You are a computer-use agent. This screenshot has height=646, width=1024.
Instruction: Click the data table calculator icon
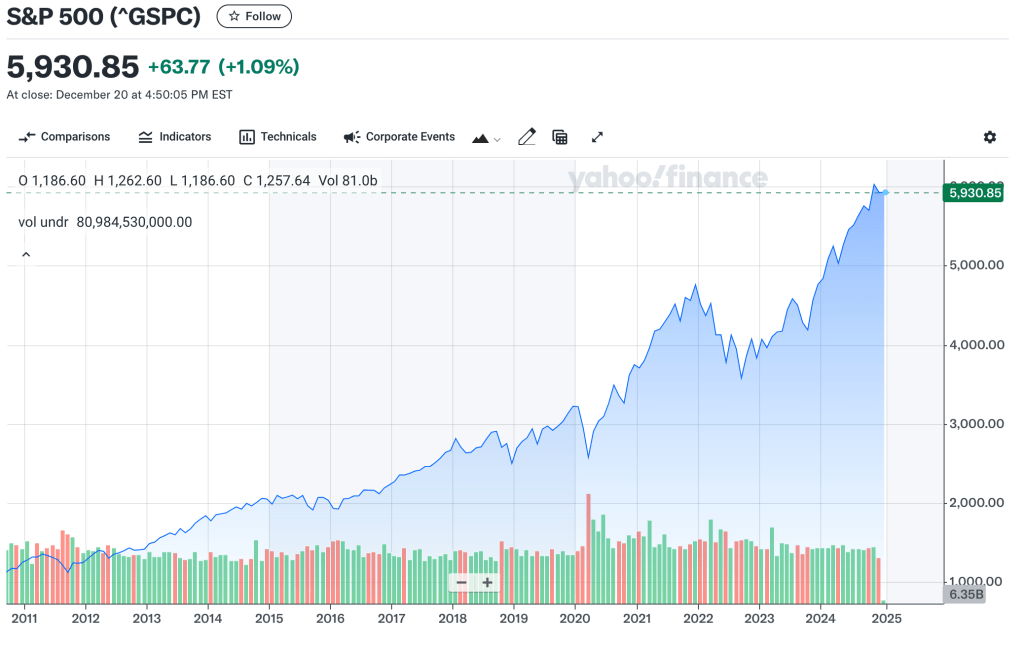coord(560,137)
